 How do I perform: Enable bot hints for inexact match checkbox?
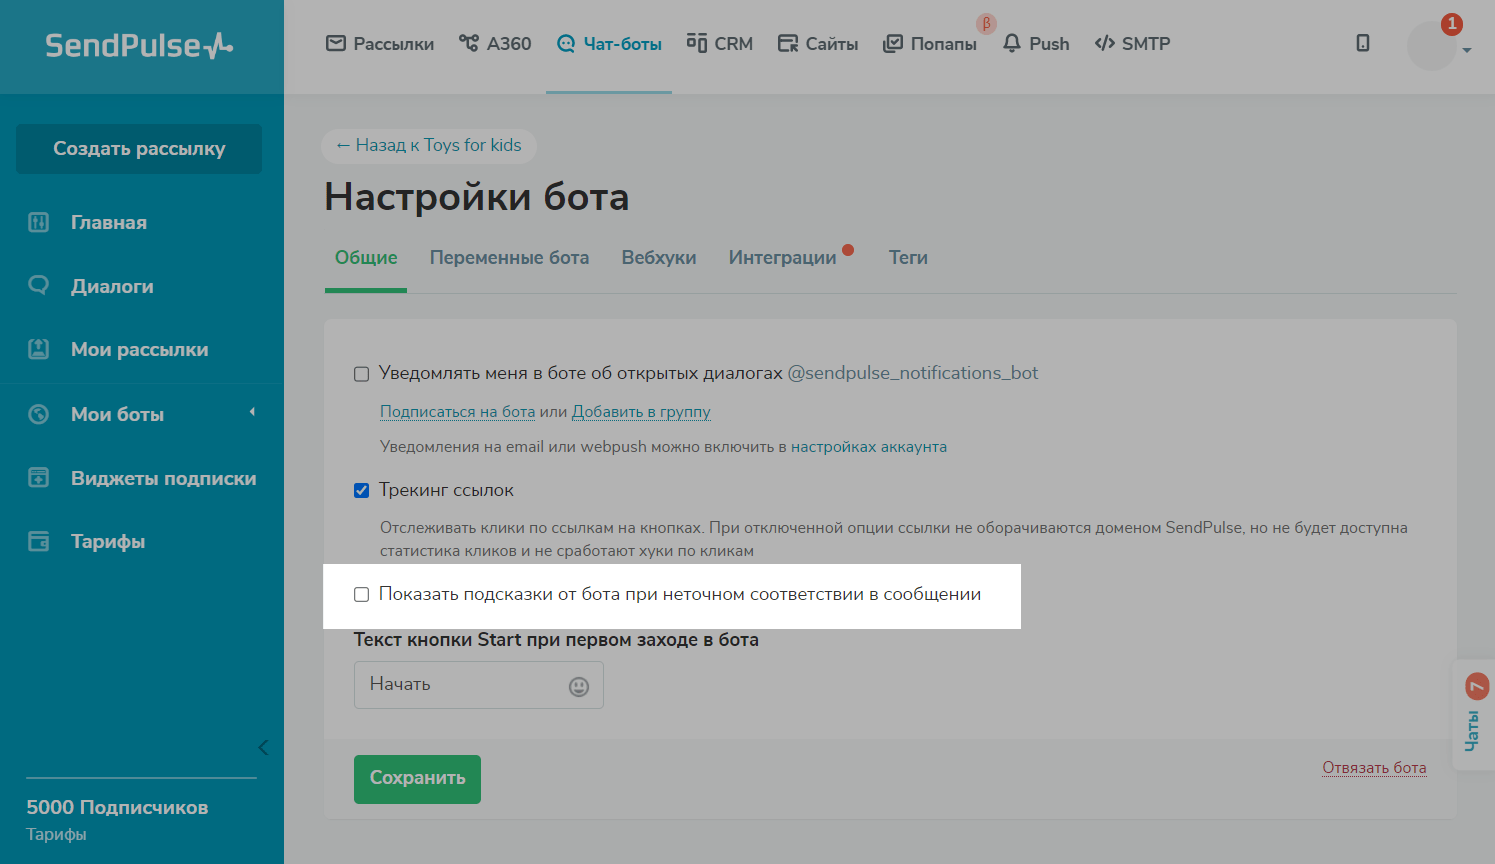tap(362, 595)
